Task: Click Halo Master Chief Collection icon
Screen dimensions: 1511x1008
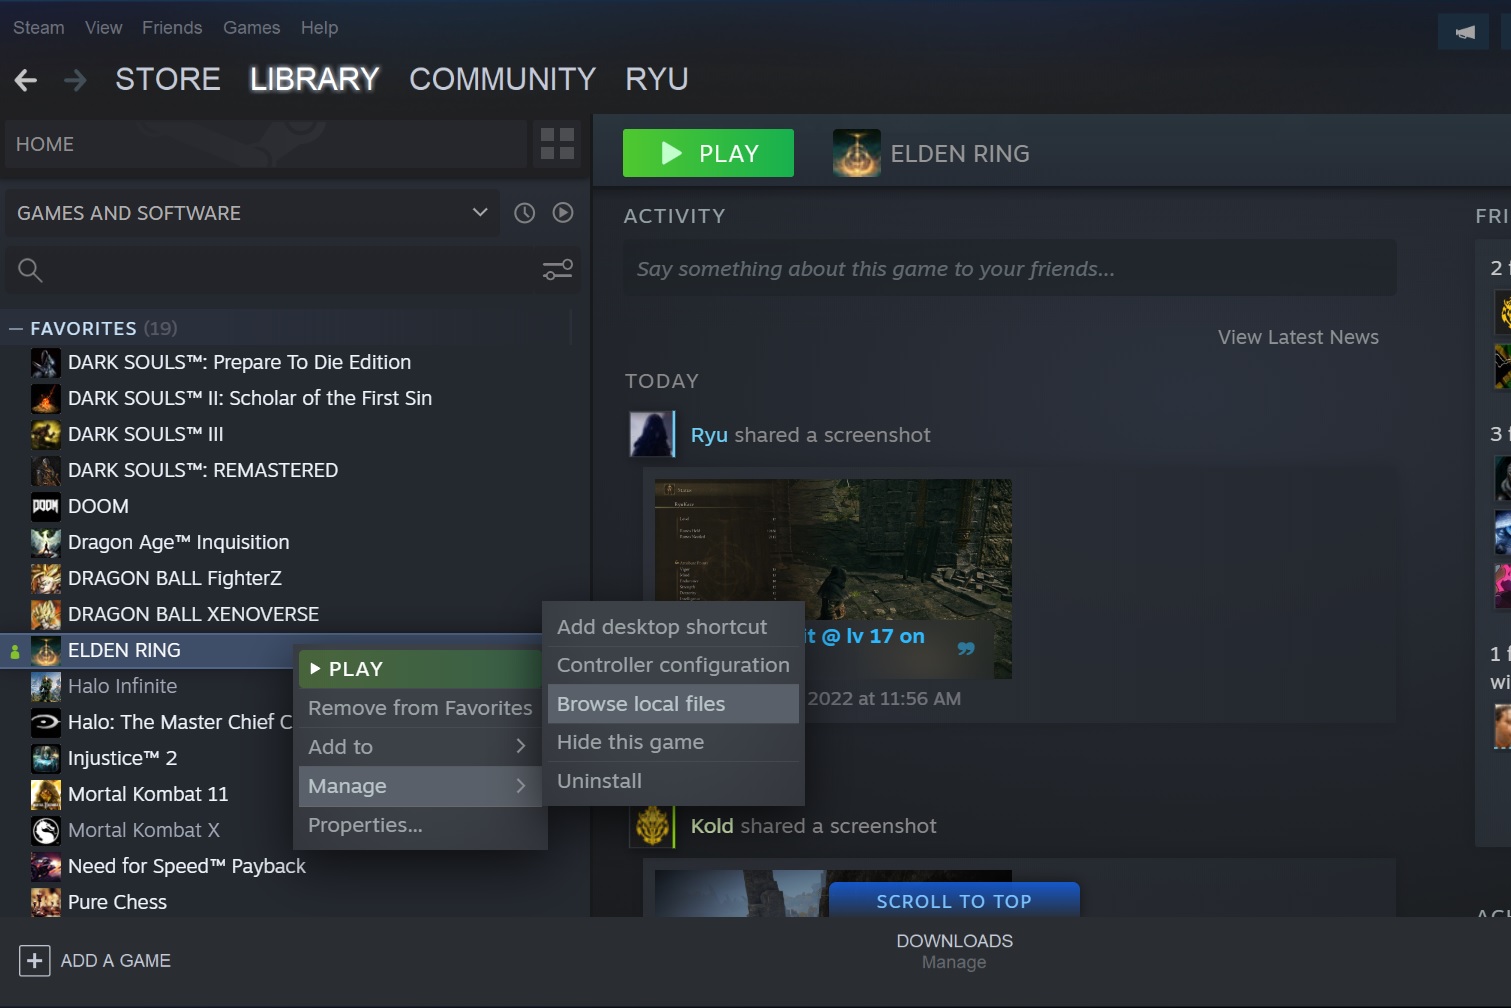Action: coord(46,722)
